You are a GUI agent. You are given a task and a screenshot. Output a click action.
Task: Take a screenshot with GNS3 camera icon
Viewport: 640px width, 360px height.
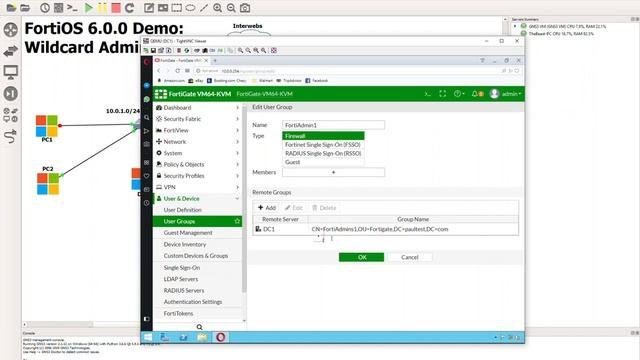pos(245,8)
